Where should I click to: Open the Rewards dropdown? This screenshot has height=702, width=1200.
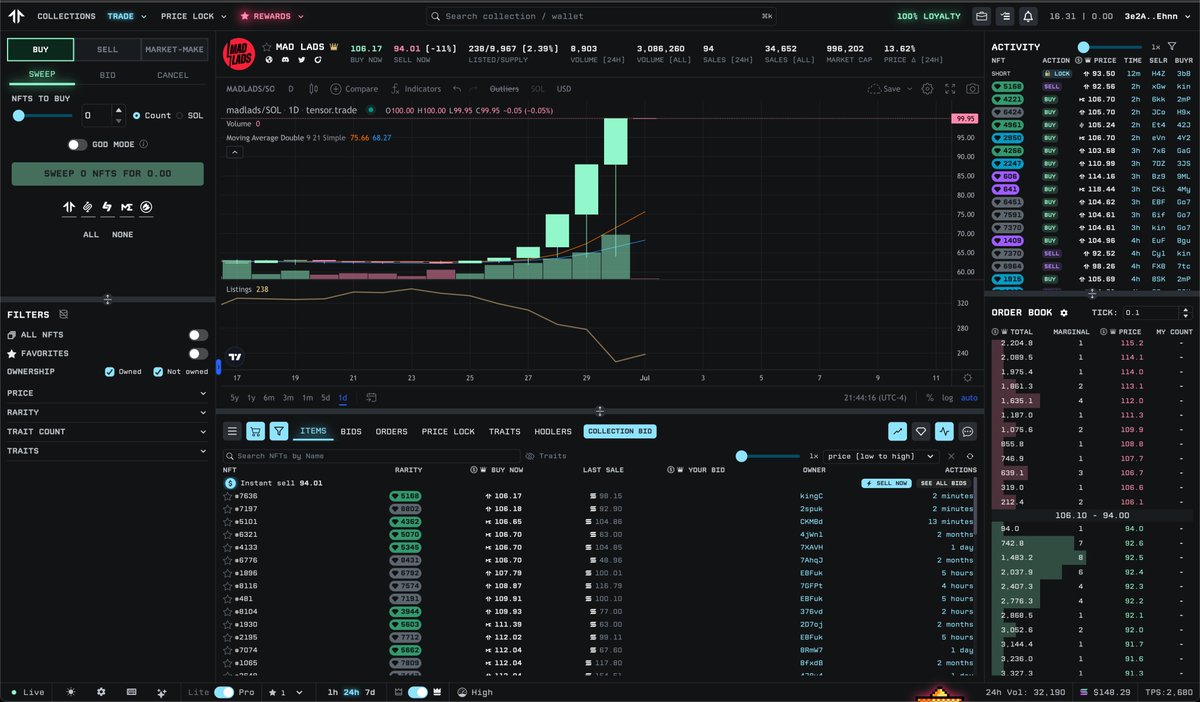(x=271, y=16)
